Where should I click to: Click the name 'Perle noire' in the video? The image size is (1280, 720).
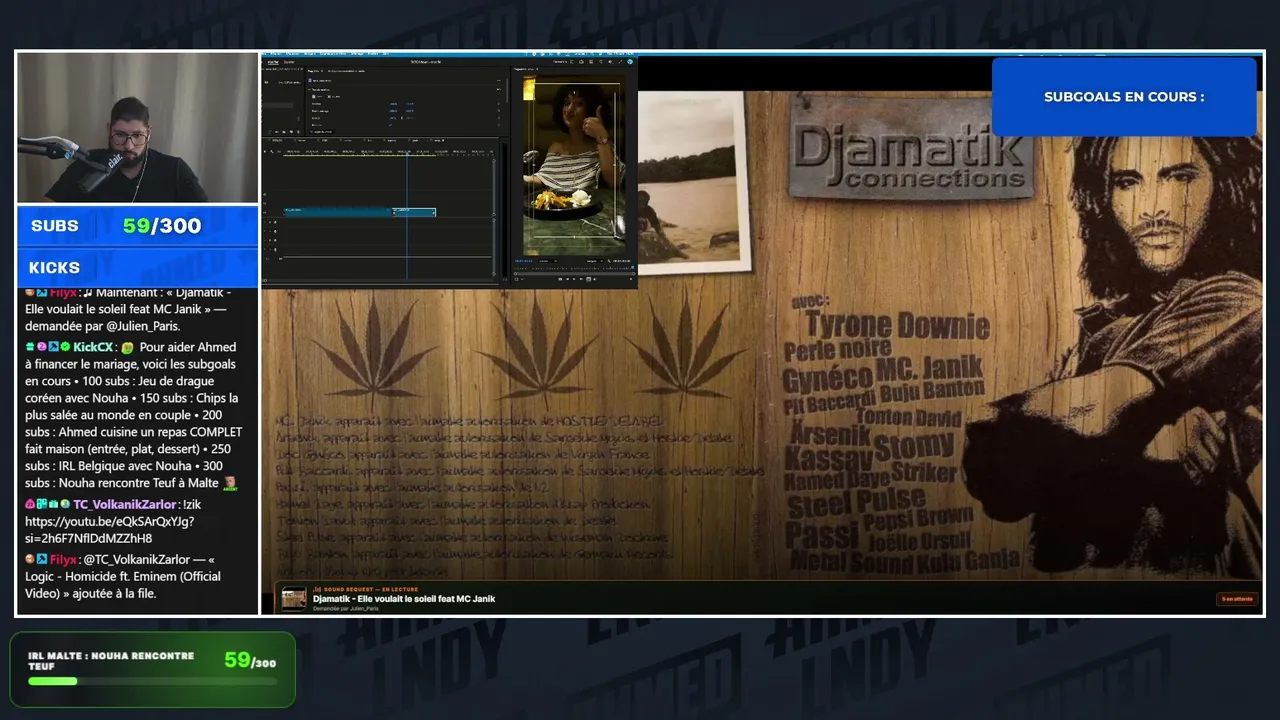pyautogui.click(x=837, y=350)
